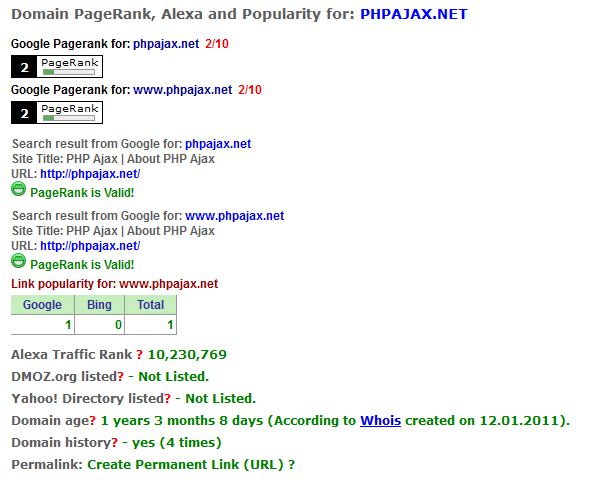Open phpajax.net link in first search result

click(218, 144)
